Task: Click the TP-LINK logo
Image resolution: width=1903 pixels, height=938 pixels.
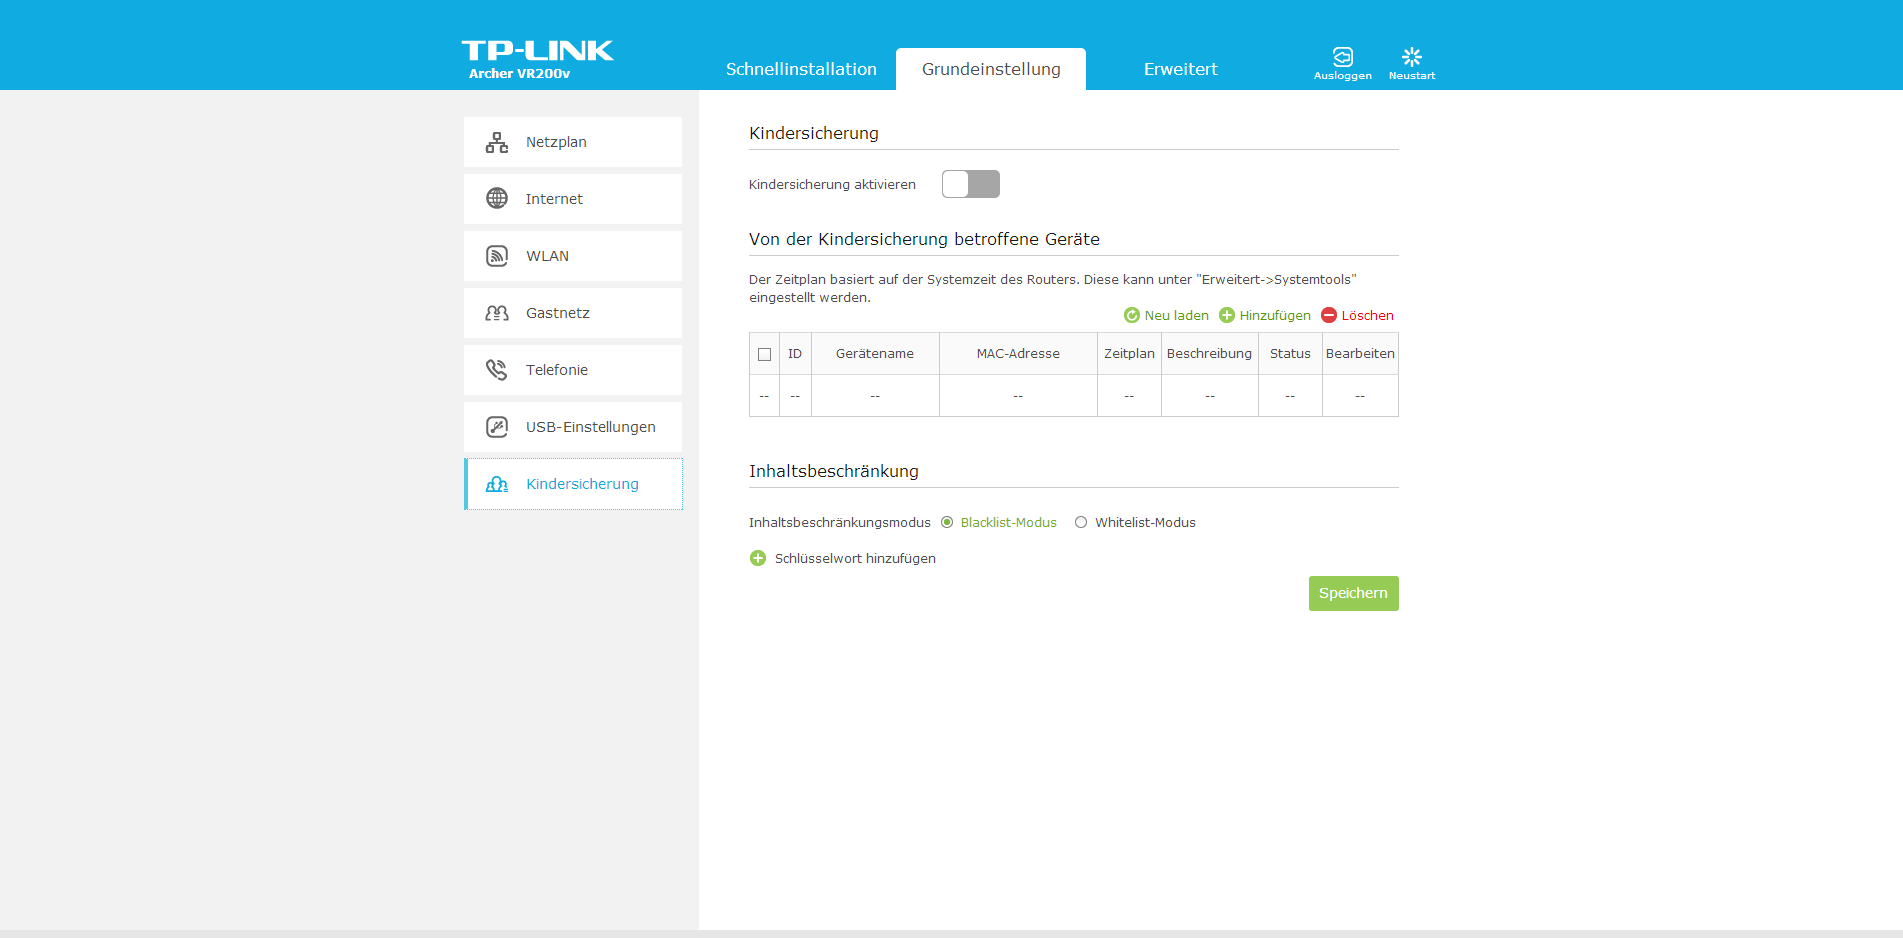Action: (537, 52)
